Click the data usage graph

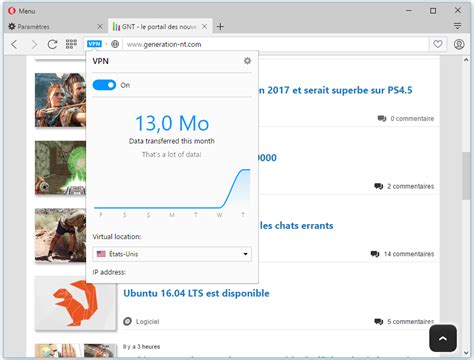pyautogui.click(x=172, y=189)
